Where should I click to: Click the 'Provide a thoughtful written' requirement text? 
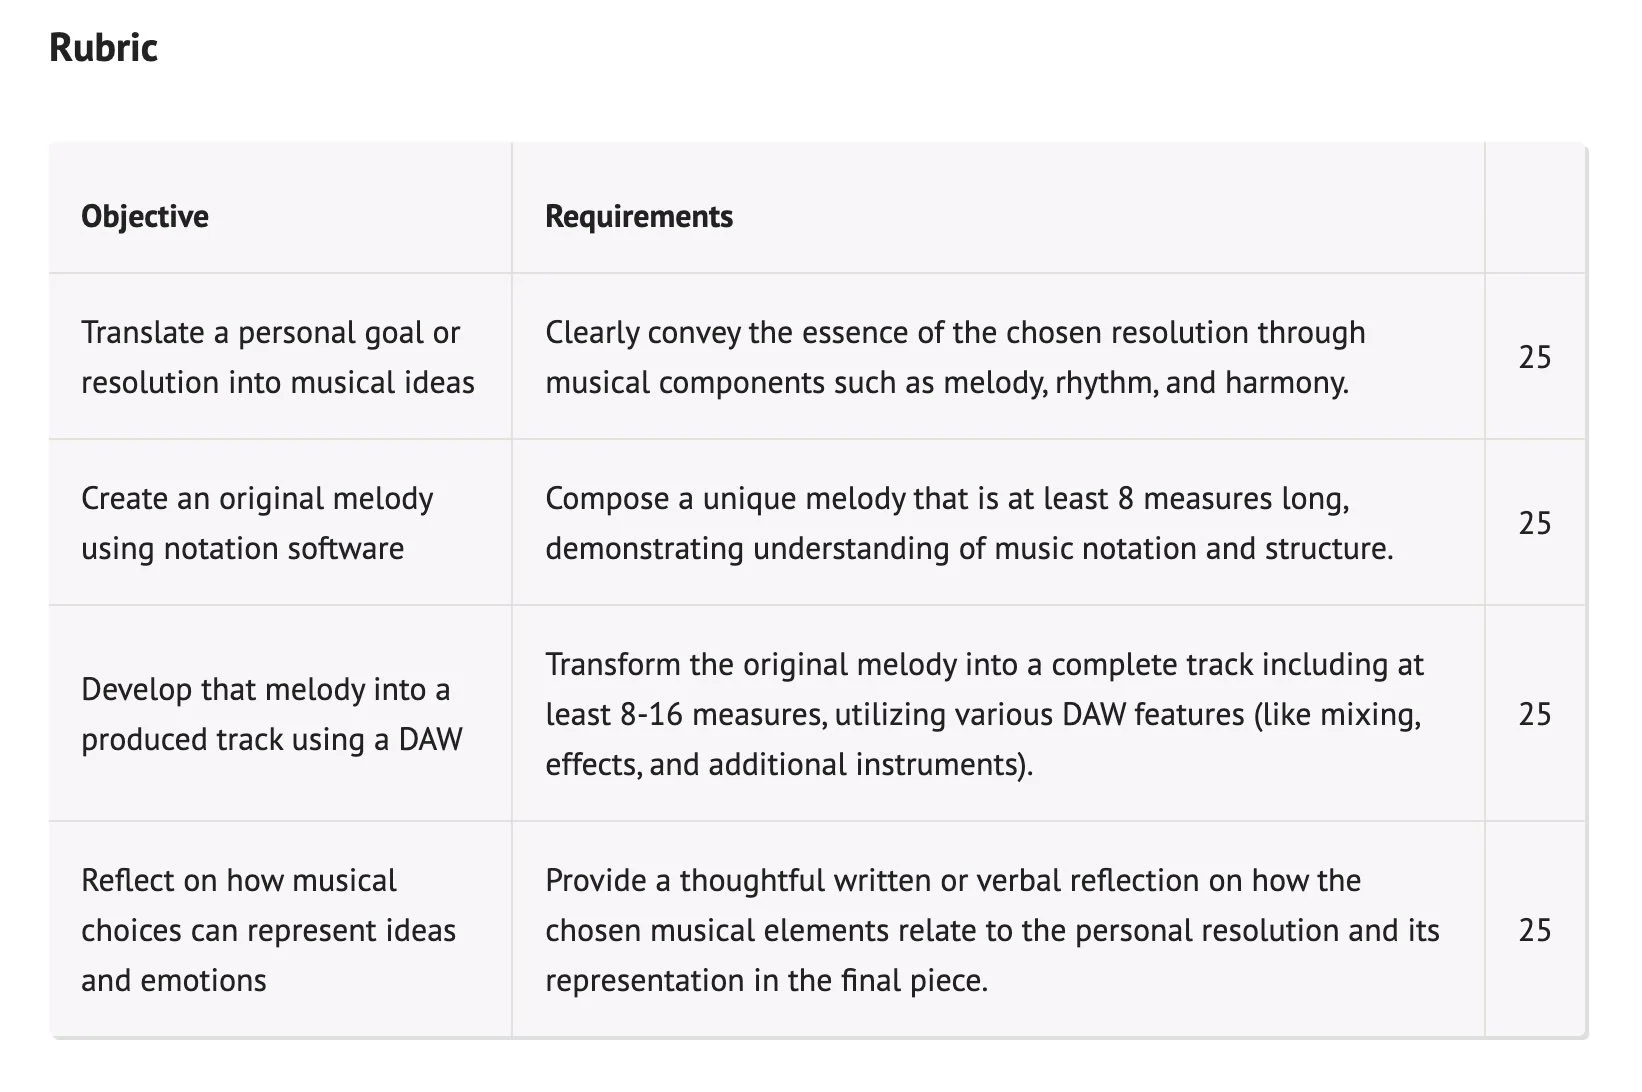(952, 881)
